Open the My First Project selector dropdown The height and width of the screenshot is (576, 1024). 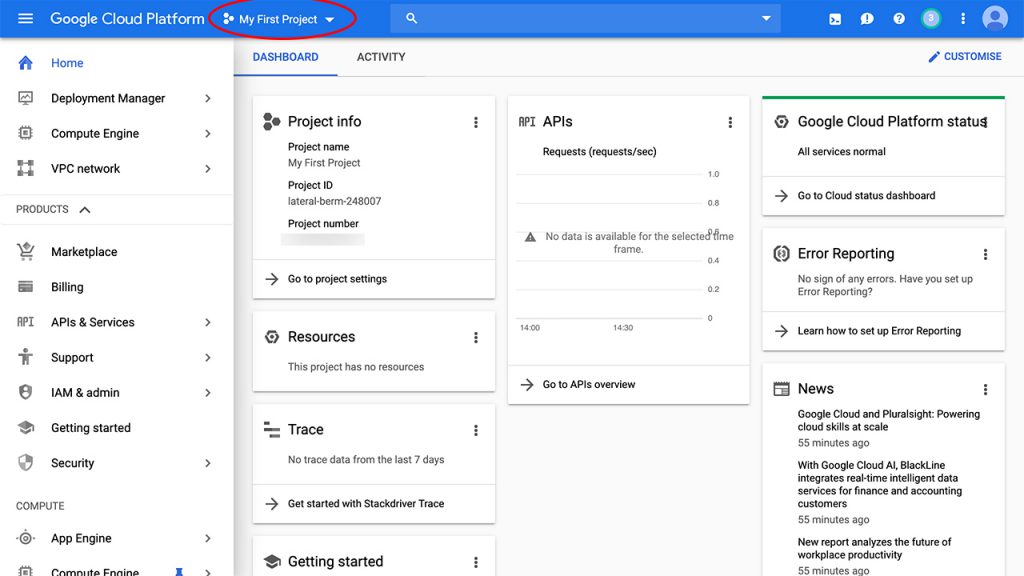tap(280, 19)
